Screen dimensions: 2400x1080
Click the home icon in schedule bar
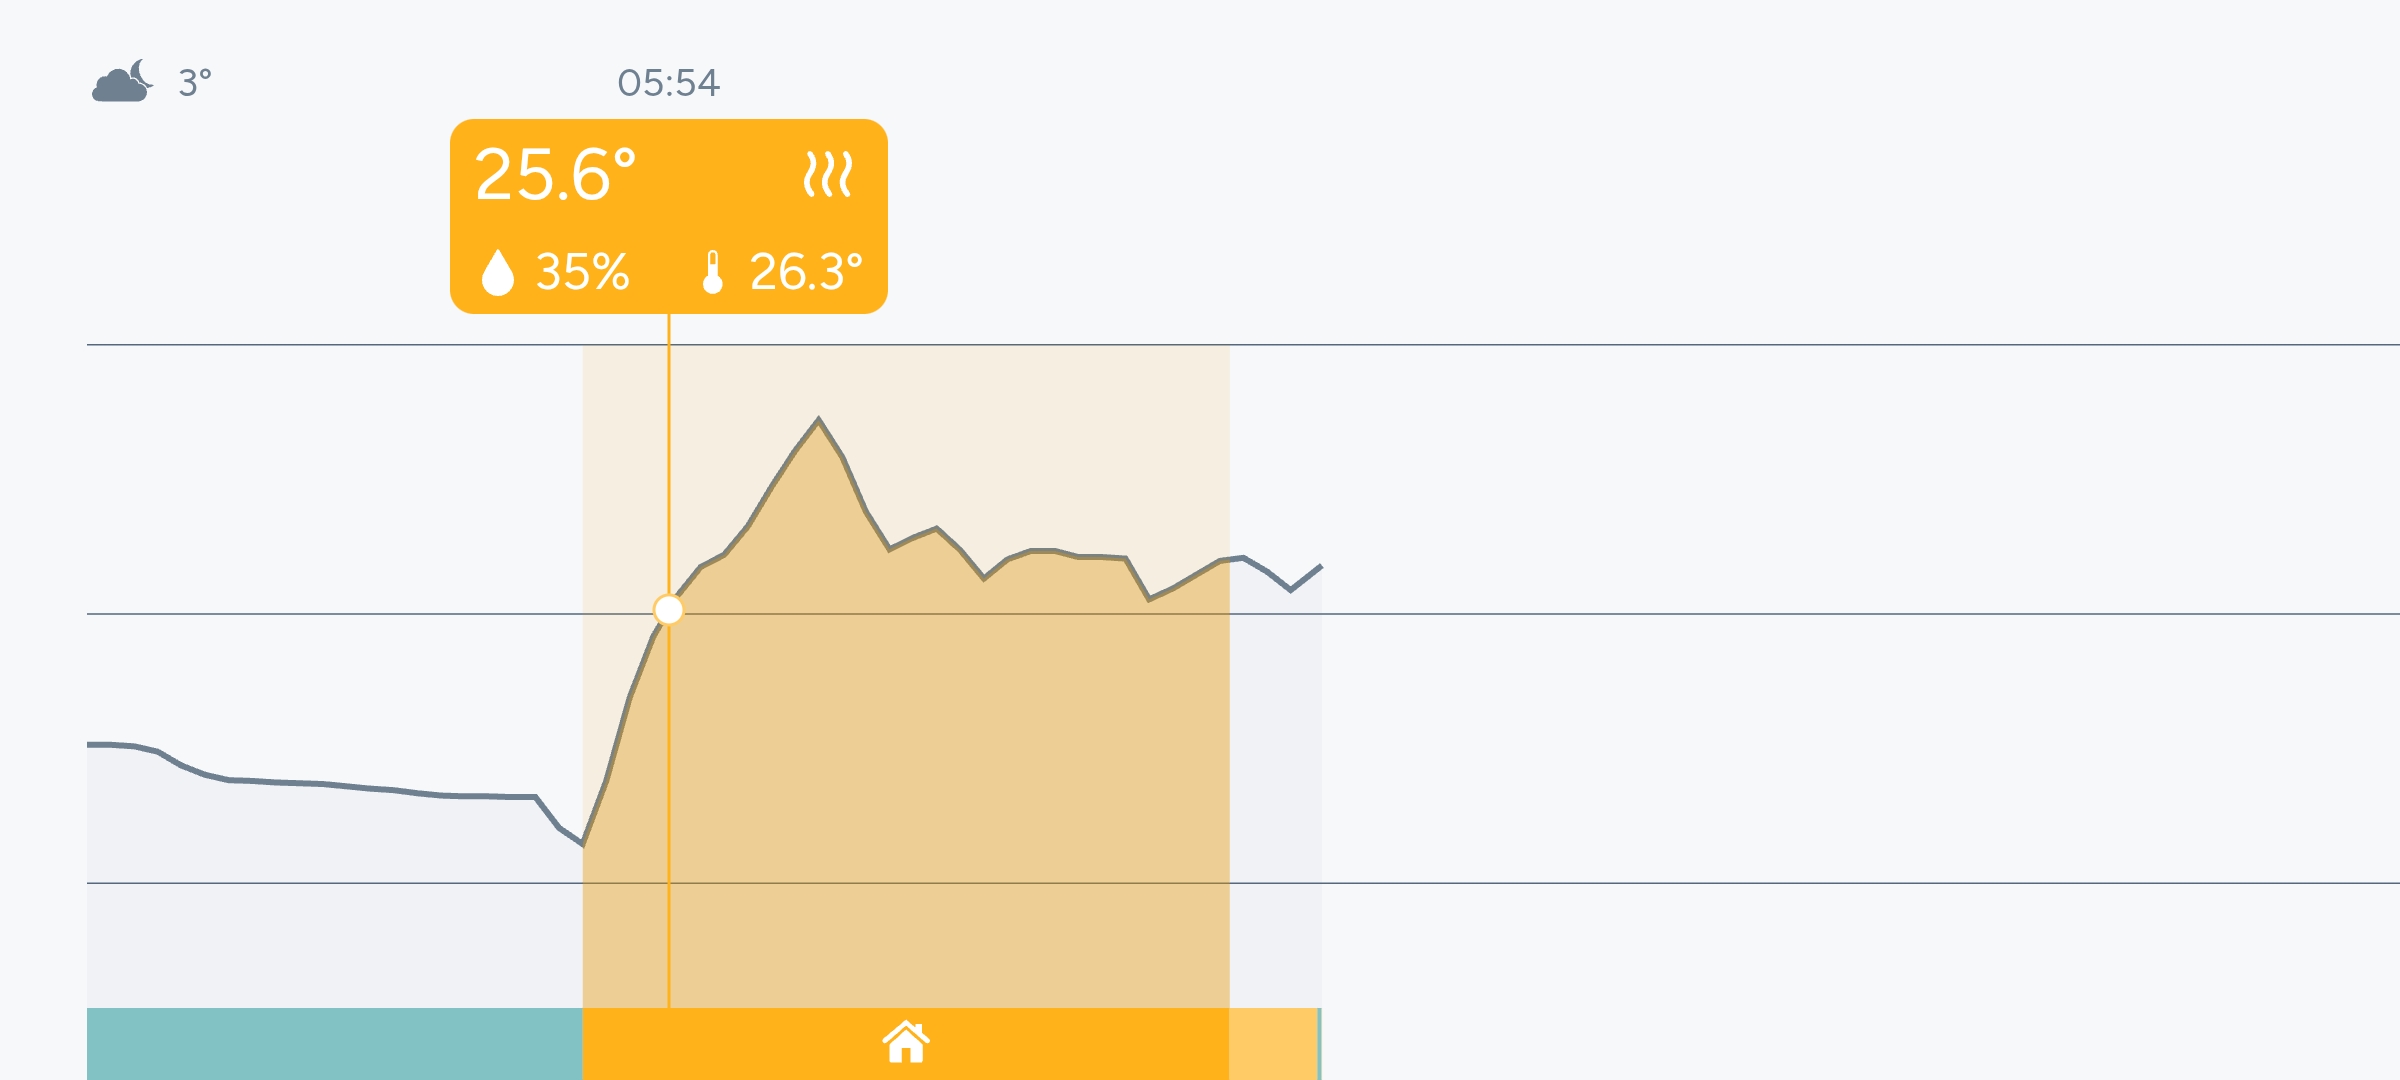click(906, 1042)
